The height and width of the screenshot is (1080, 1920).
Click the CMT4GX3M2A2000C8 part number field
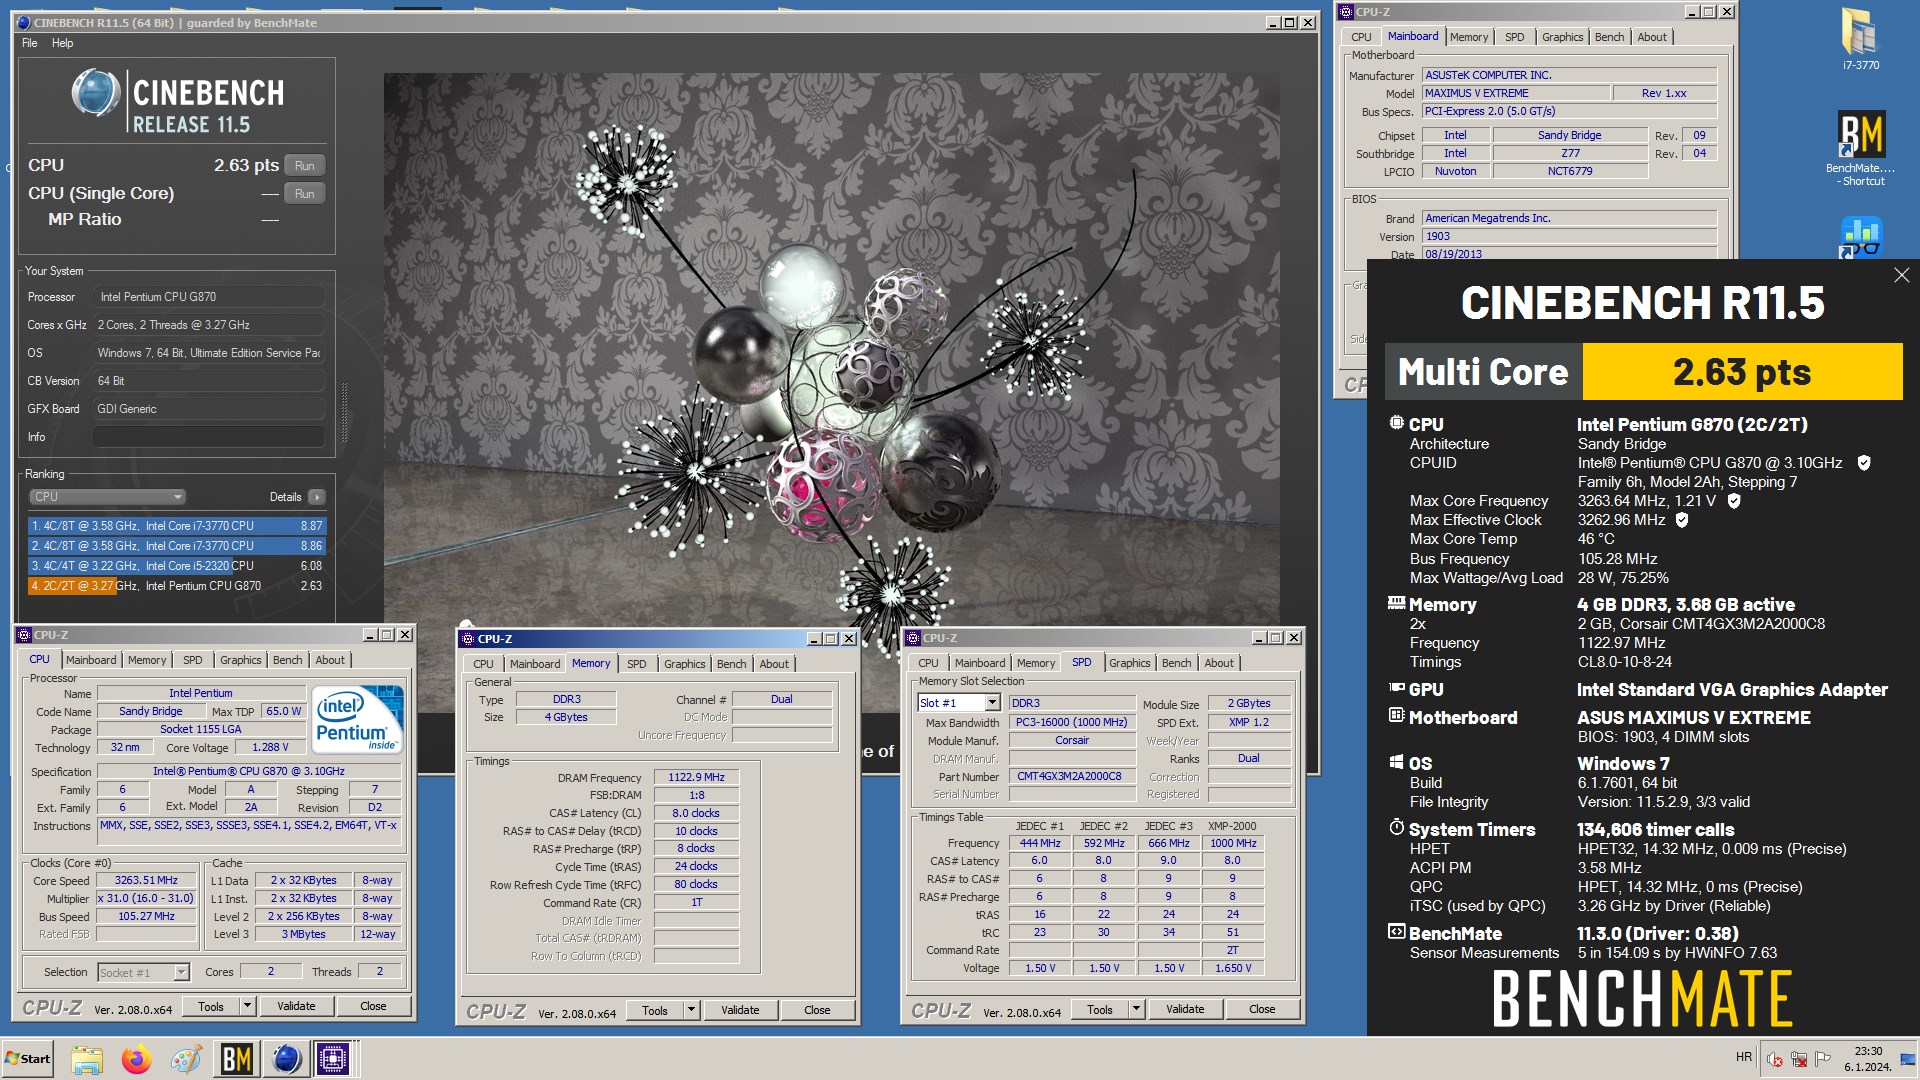1071,776
